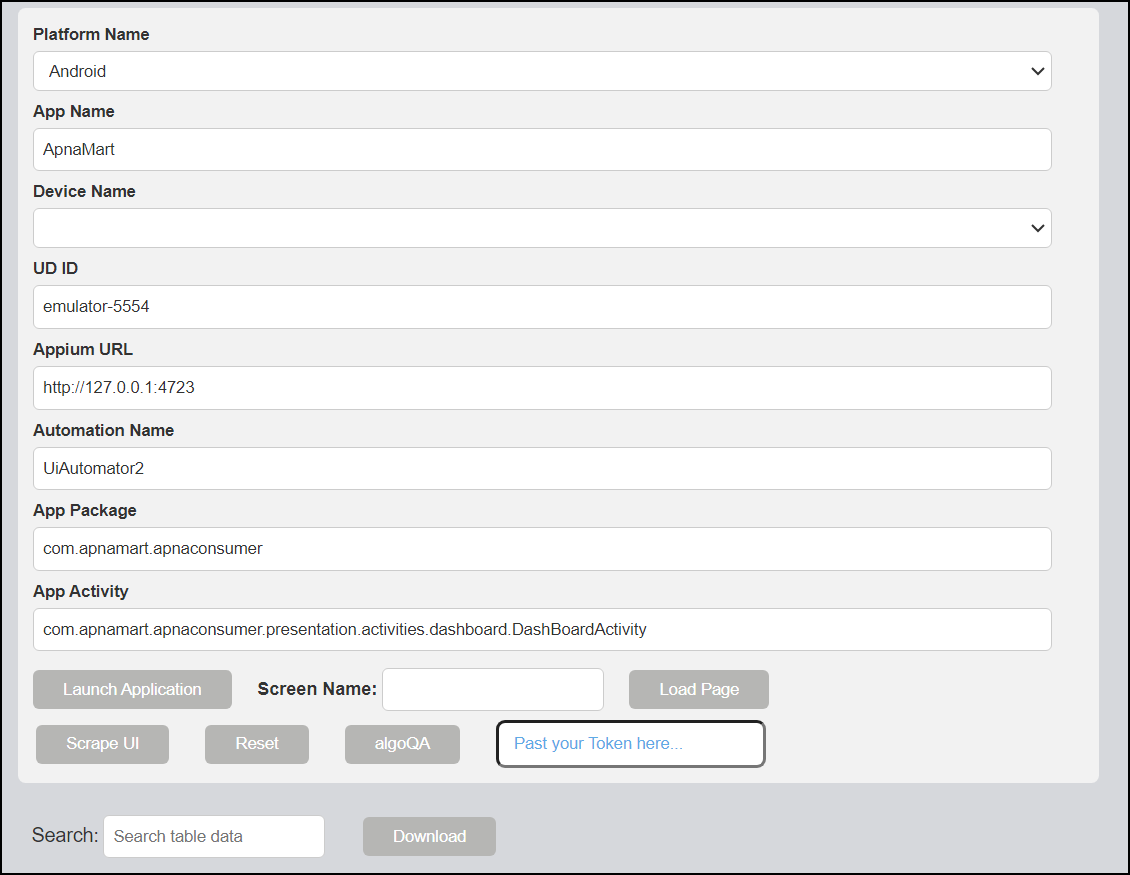Select the Automation Name field showing UiAutomator2

pyautogui.click(x=542, y=468)
